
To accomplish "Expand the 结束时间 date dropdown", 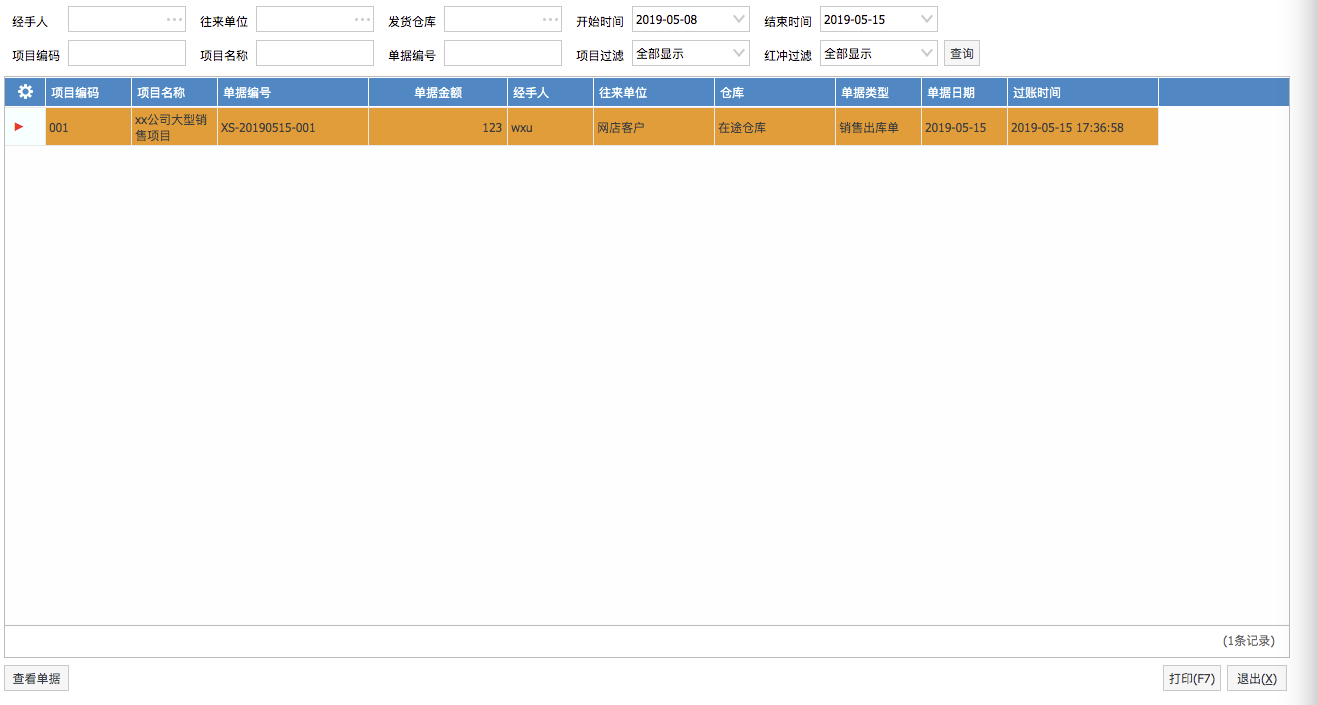I will click(x=927, y=19).
